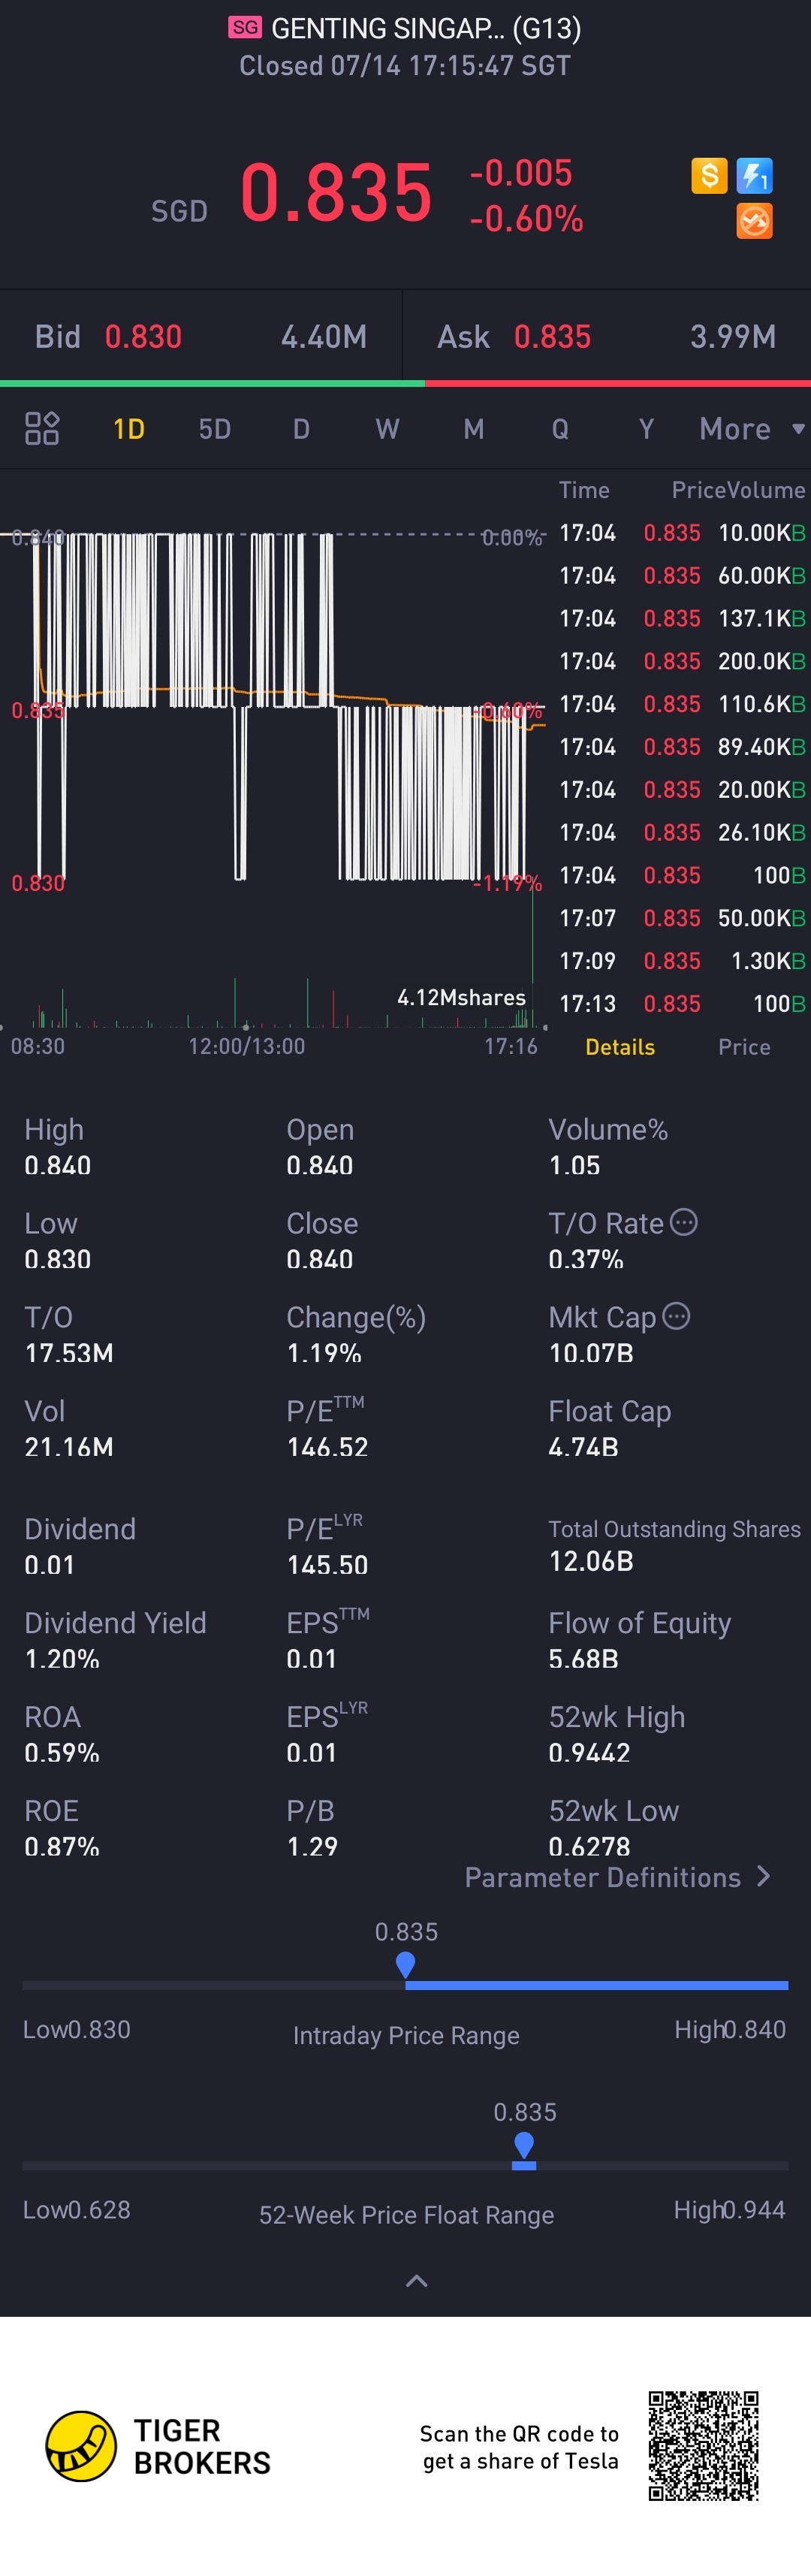
Task: Select the 1D chart tab
Action: (x=129, y=429)
